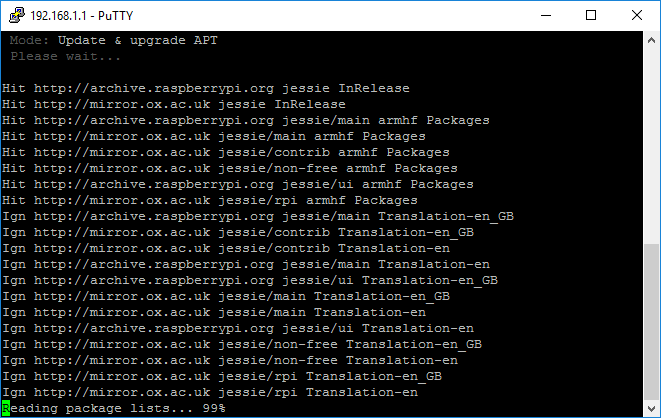Click the 'Reading package lists... 99%' line
This screenshot has width=661, height=418.
point(114,408)
